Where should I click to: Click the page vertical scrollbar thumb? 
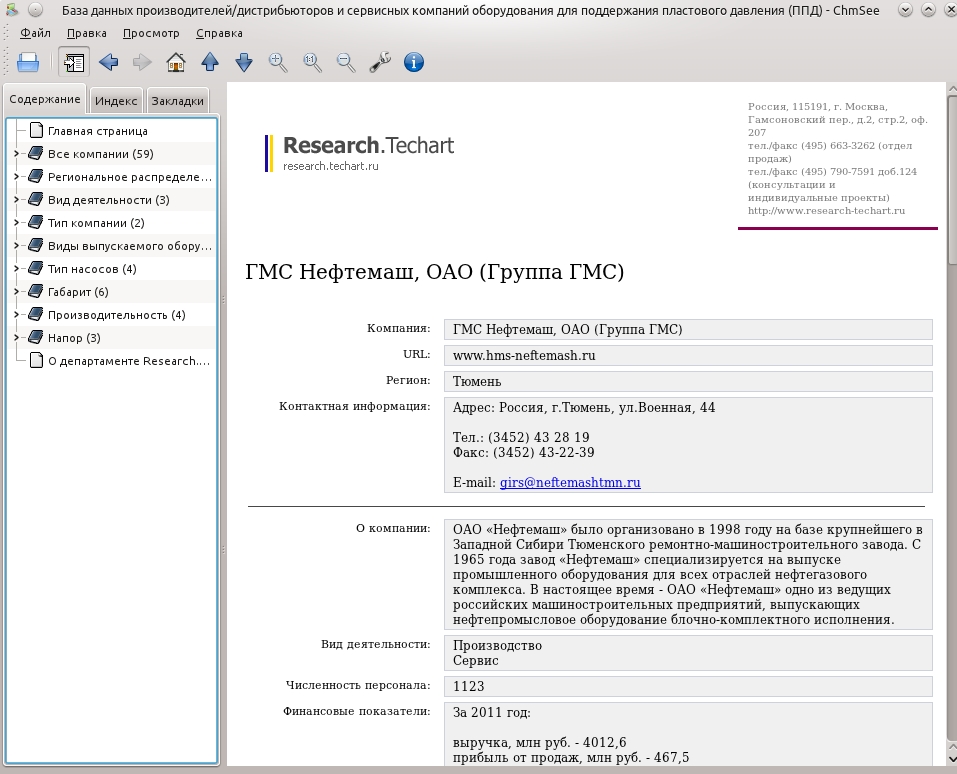click(x=952, y=180)
